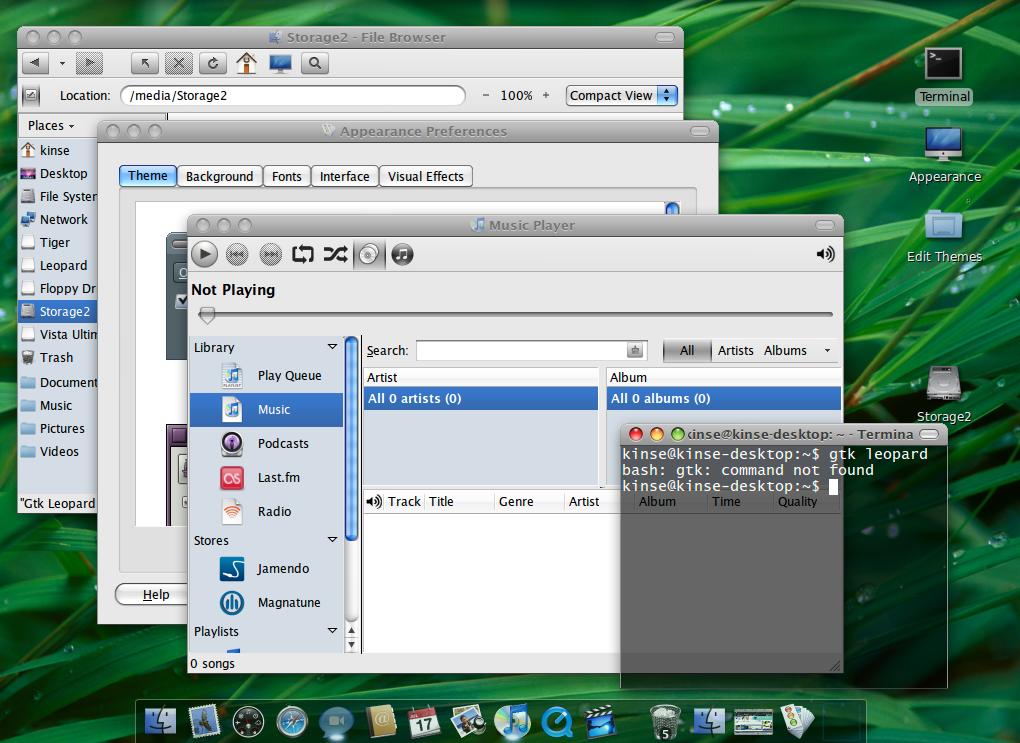Switch to the Visual Effects tab
Screen dimensions: 1020x743
pyautogui.click(x=426, y=176)
